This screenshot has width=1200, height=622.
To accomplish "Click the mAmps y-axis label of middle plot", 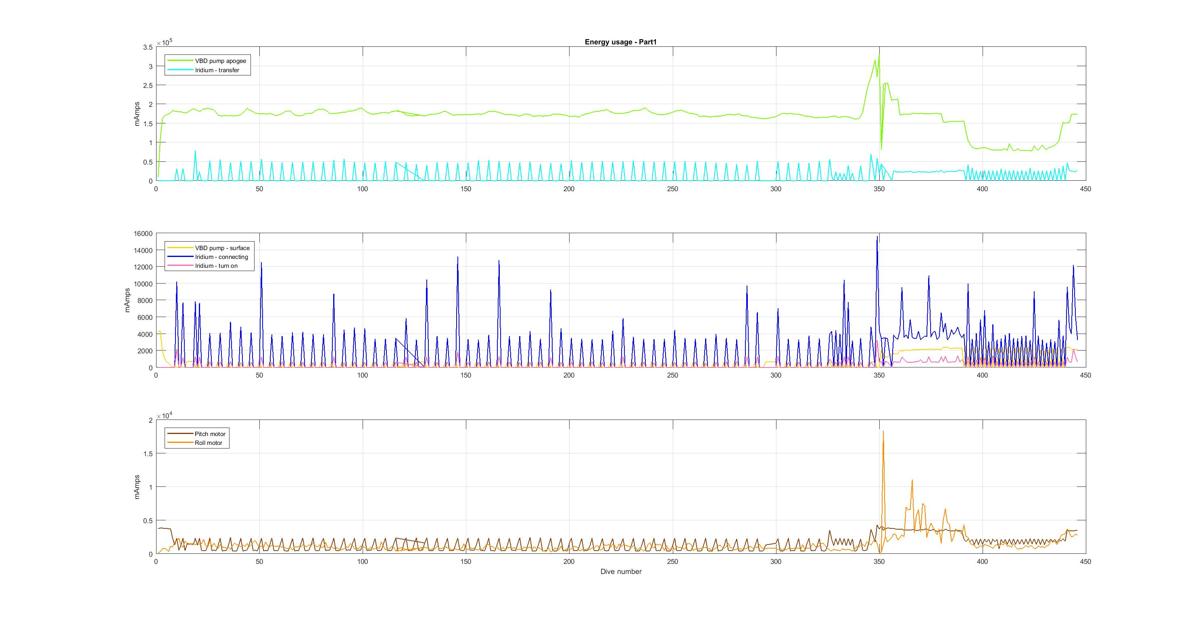I will click(x=127, y=301).
